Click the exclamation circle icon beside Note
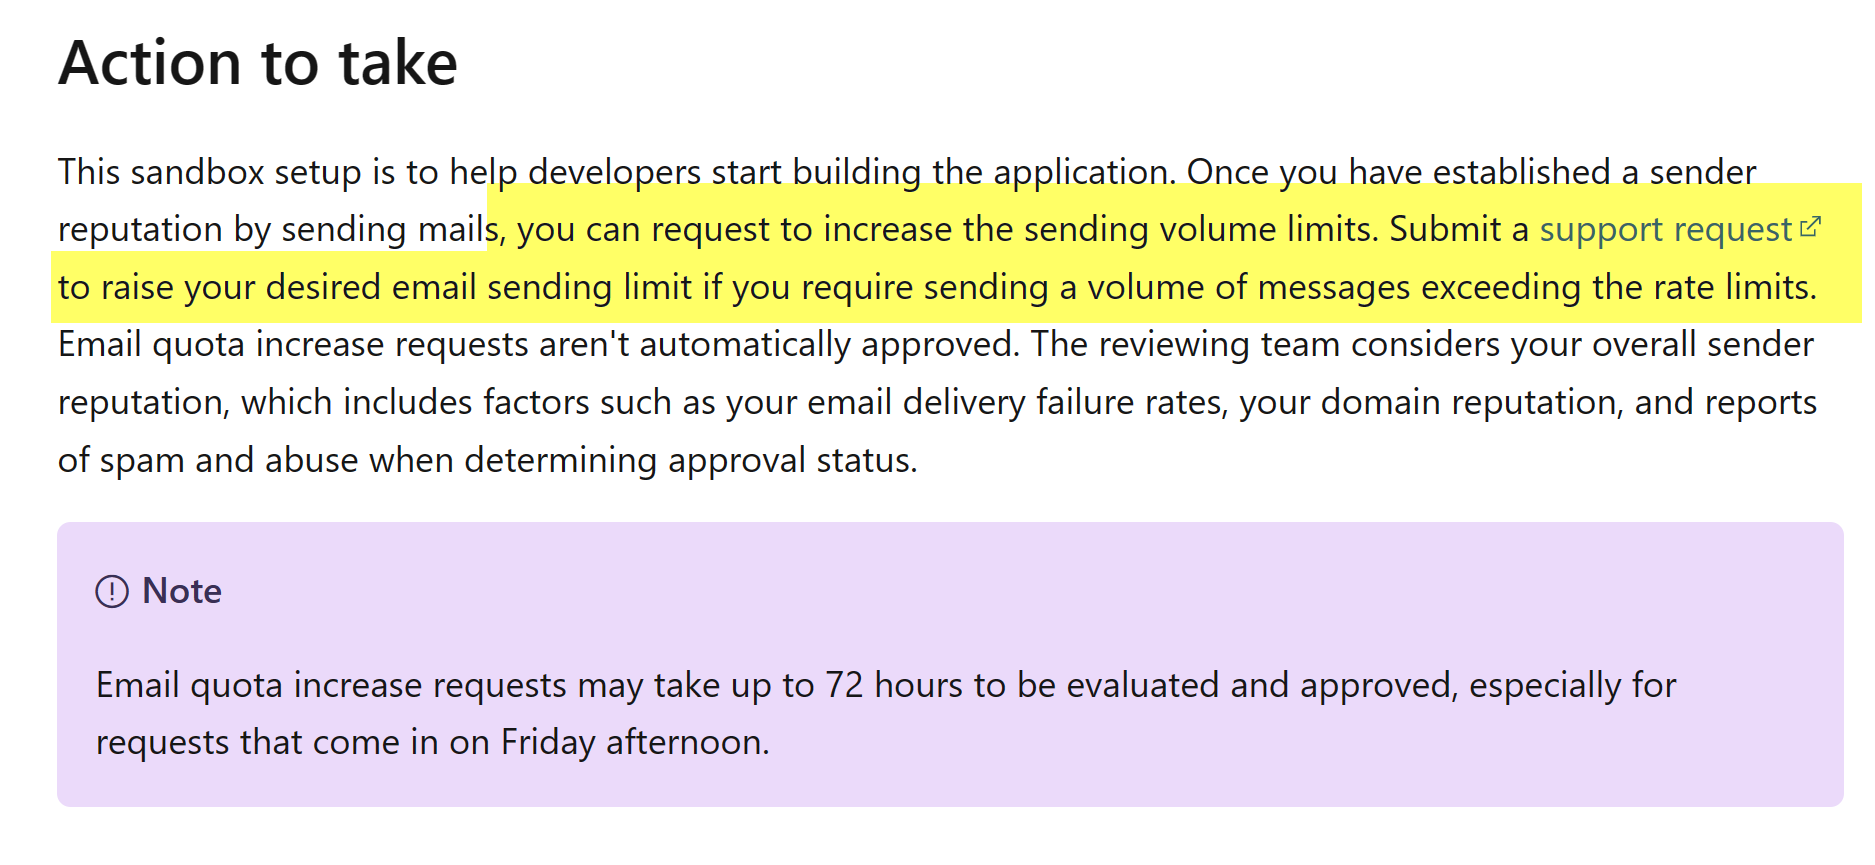 click(112, 591)
